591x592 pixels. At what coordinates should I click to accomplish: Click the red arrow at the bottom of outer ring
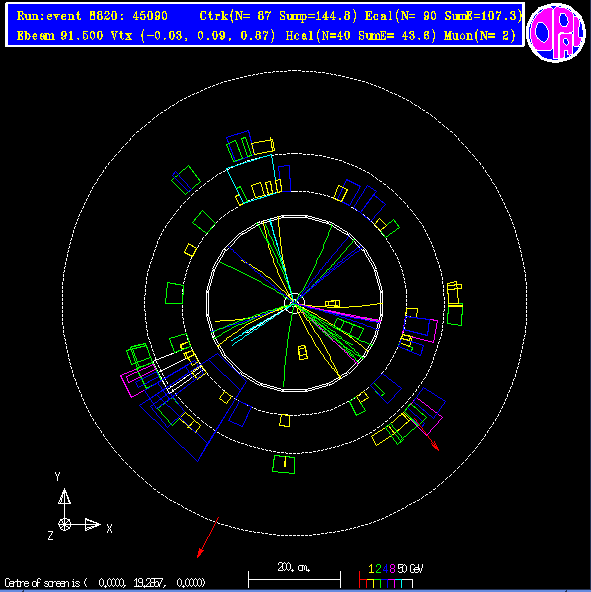[x=208, y=538]
